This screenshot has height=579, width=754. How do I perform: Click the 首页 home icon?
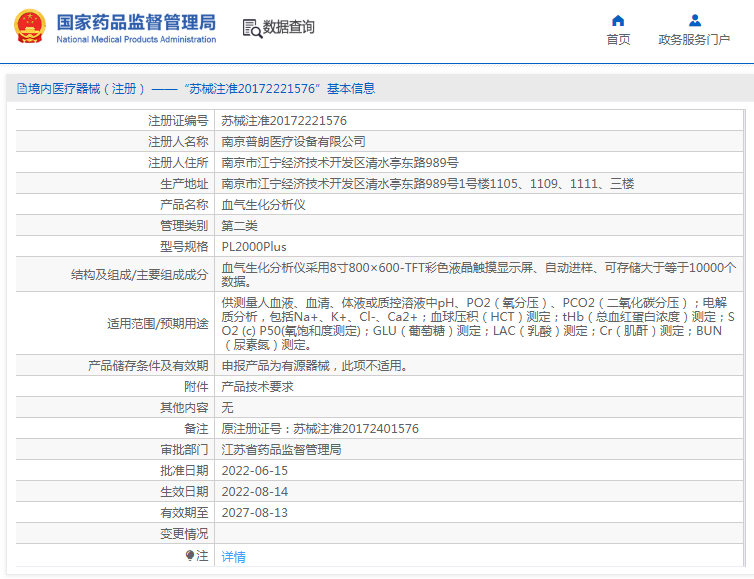[618, 21]
